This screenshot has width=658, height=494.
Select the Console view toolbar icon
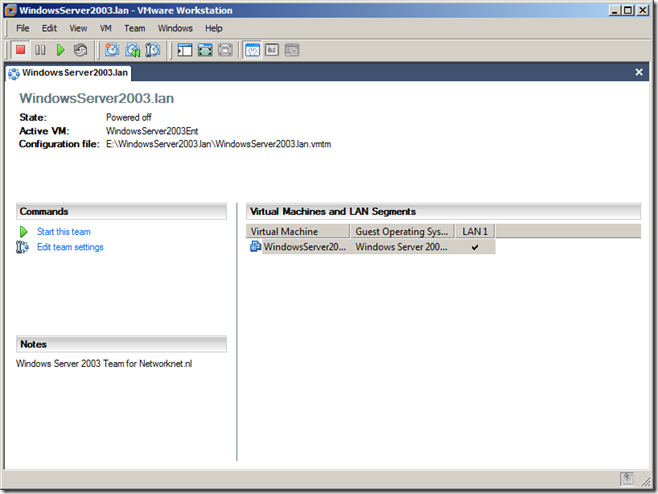tap(292, 50)
